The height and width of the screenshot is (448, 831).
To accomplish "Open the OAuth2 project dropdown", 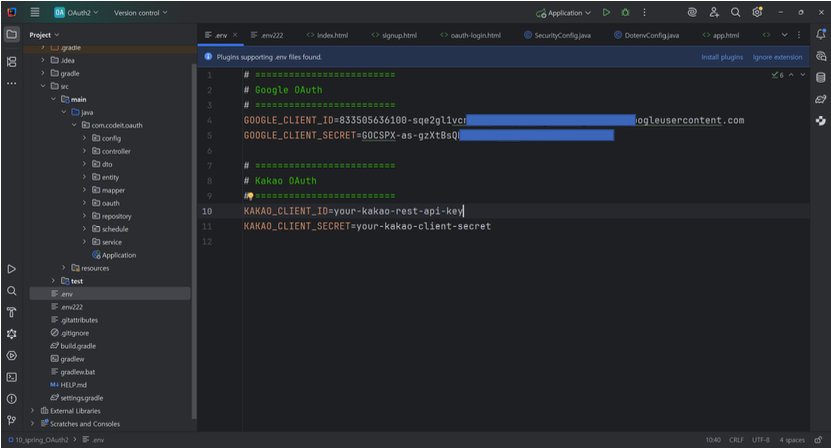I will (x=76, y=12).
